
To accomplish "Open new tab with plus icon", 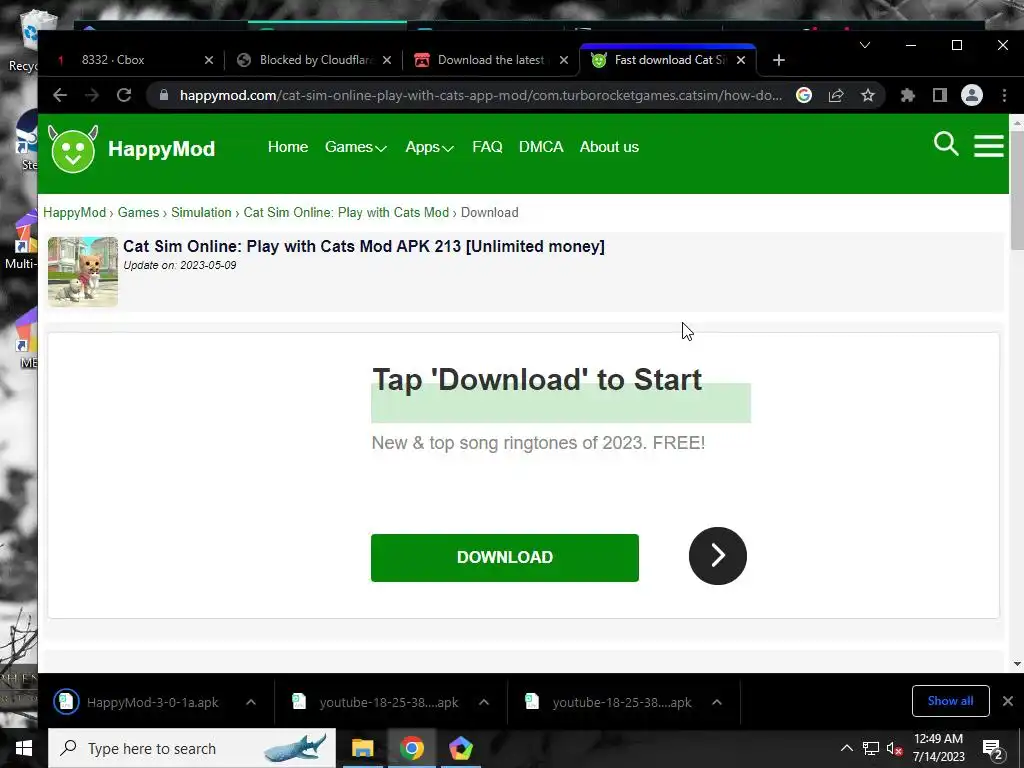I will (x=778, y=60).
